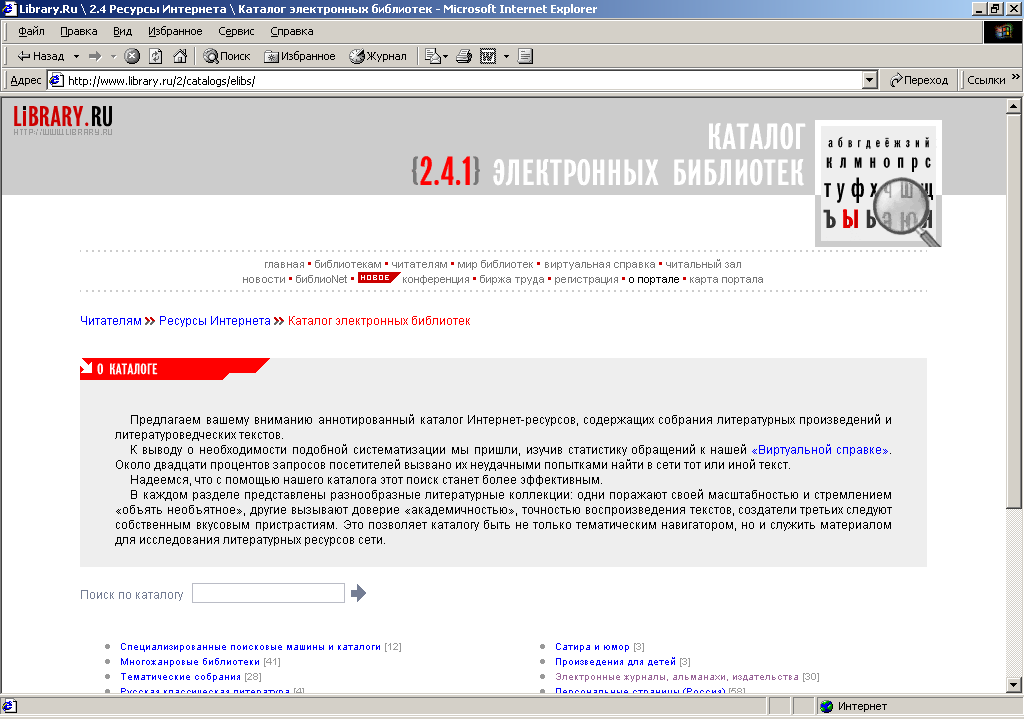This screenshot has height=719, width=1024.
Task: Click Каталог электронных библиотек breadcrumb
Action: (379, 321)
